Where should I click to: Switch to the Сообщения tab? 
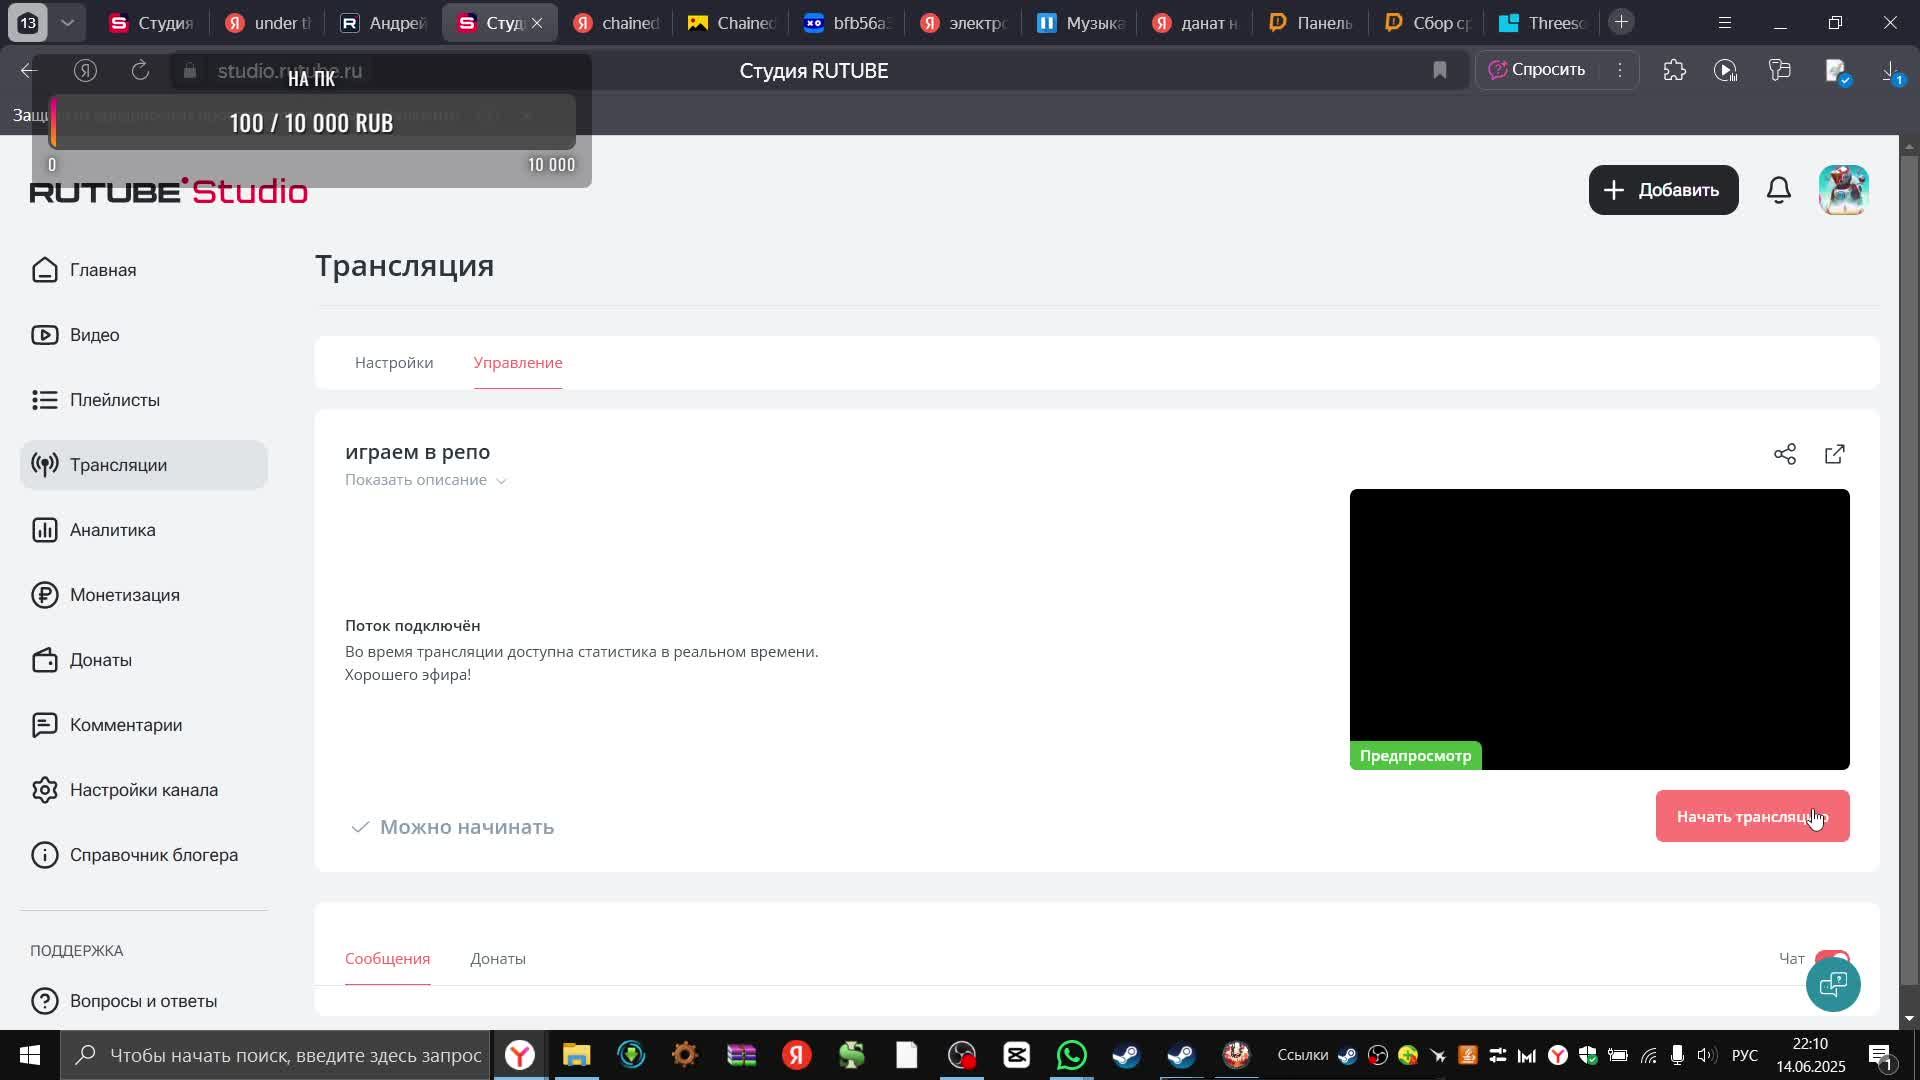coord(388,959)
